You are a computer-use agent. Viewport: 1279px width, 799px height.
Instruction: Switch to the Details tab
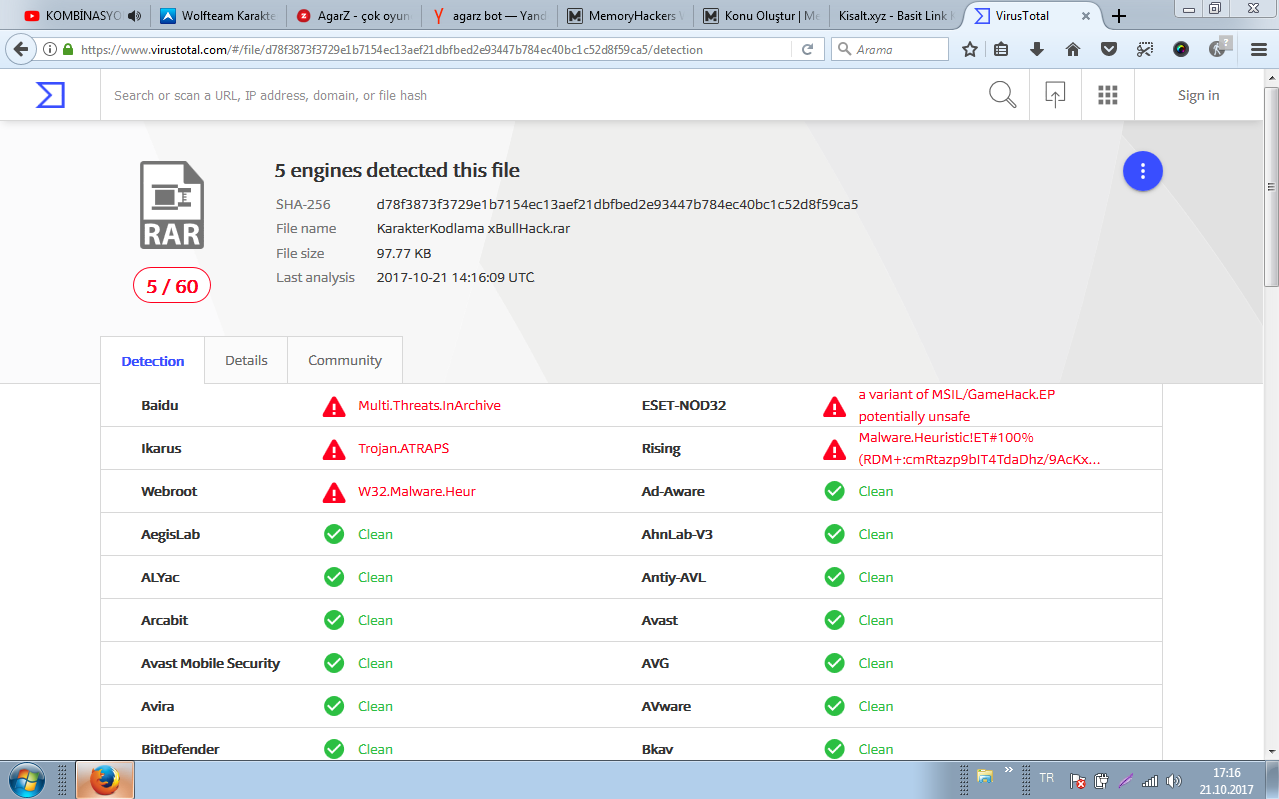[x=246, y=360]
